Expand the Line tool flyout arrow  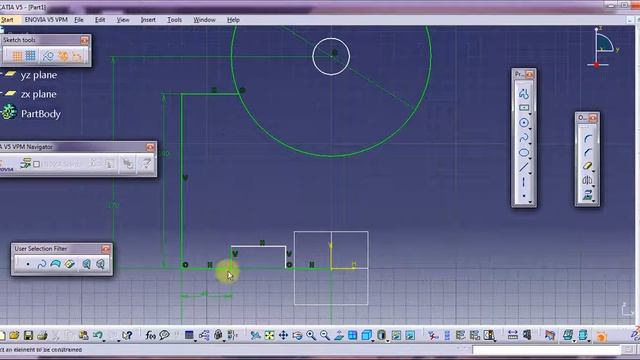point(530,173)
